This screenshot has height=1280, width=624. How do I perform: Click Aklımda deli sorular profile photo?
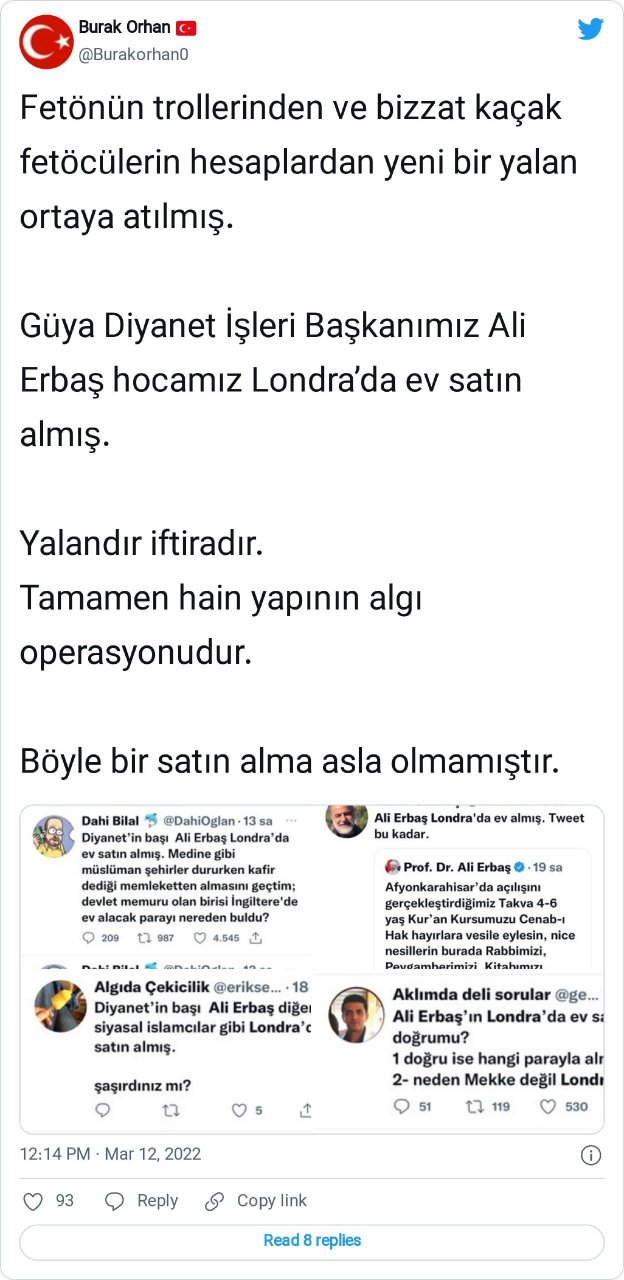pyautogui.click(x=356, y=1015)
